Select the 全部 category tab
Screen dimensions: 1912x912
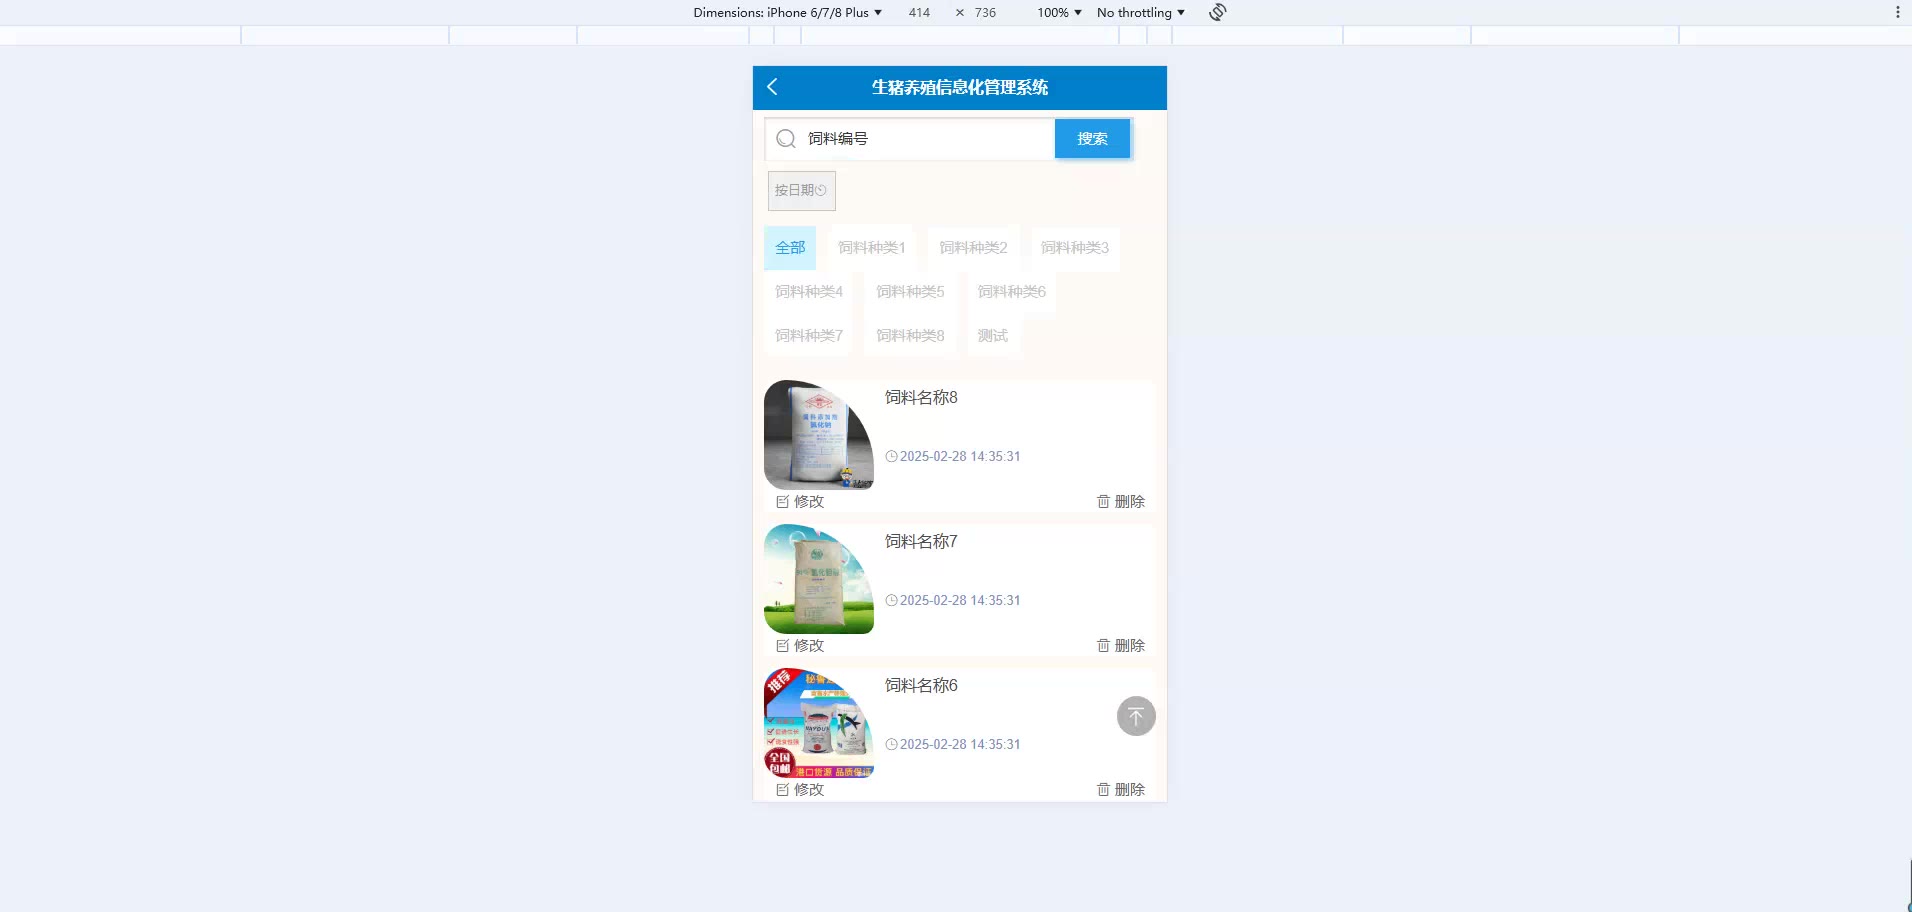(x=790, y=248)
